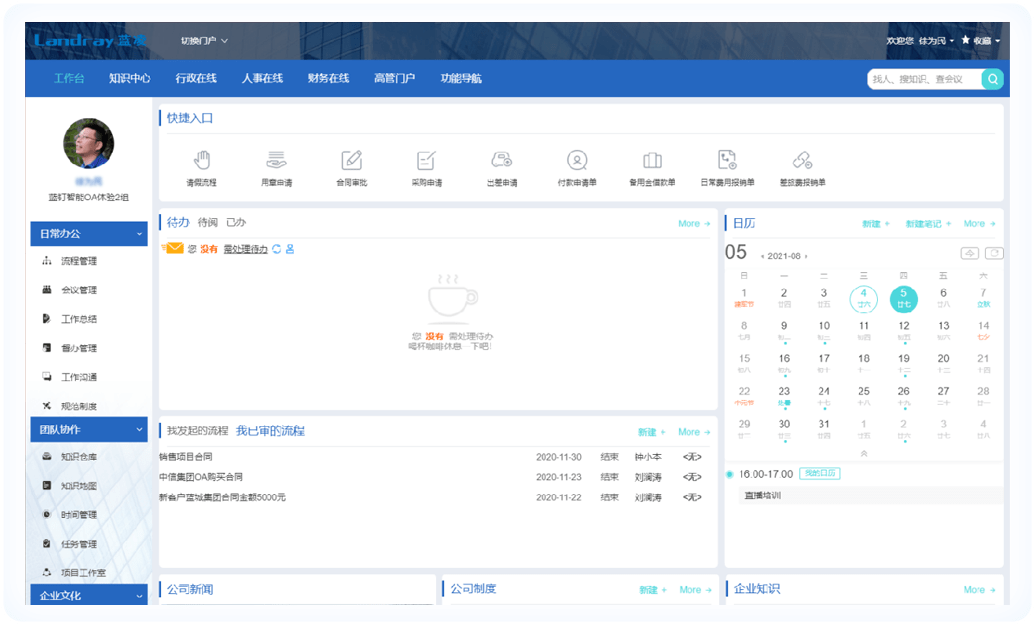Click the 用章申请 quick entry icon
The height and width of the screenshot is (625, 1035).
276,160
